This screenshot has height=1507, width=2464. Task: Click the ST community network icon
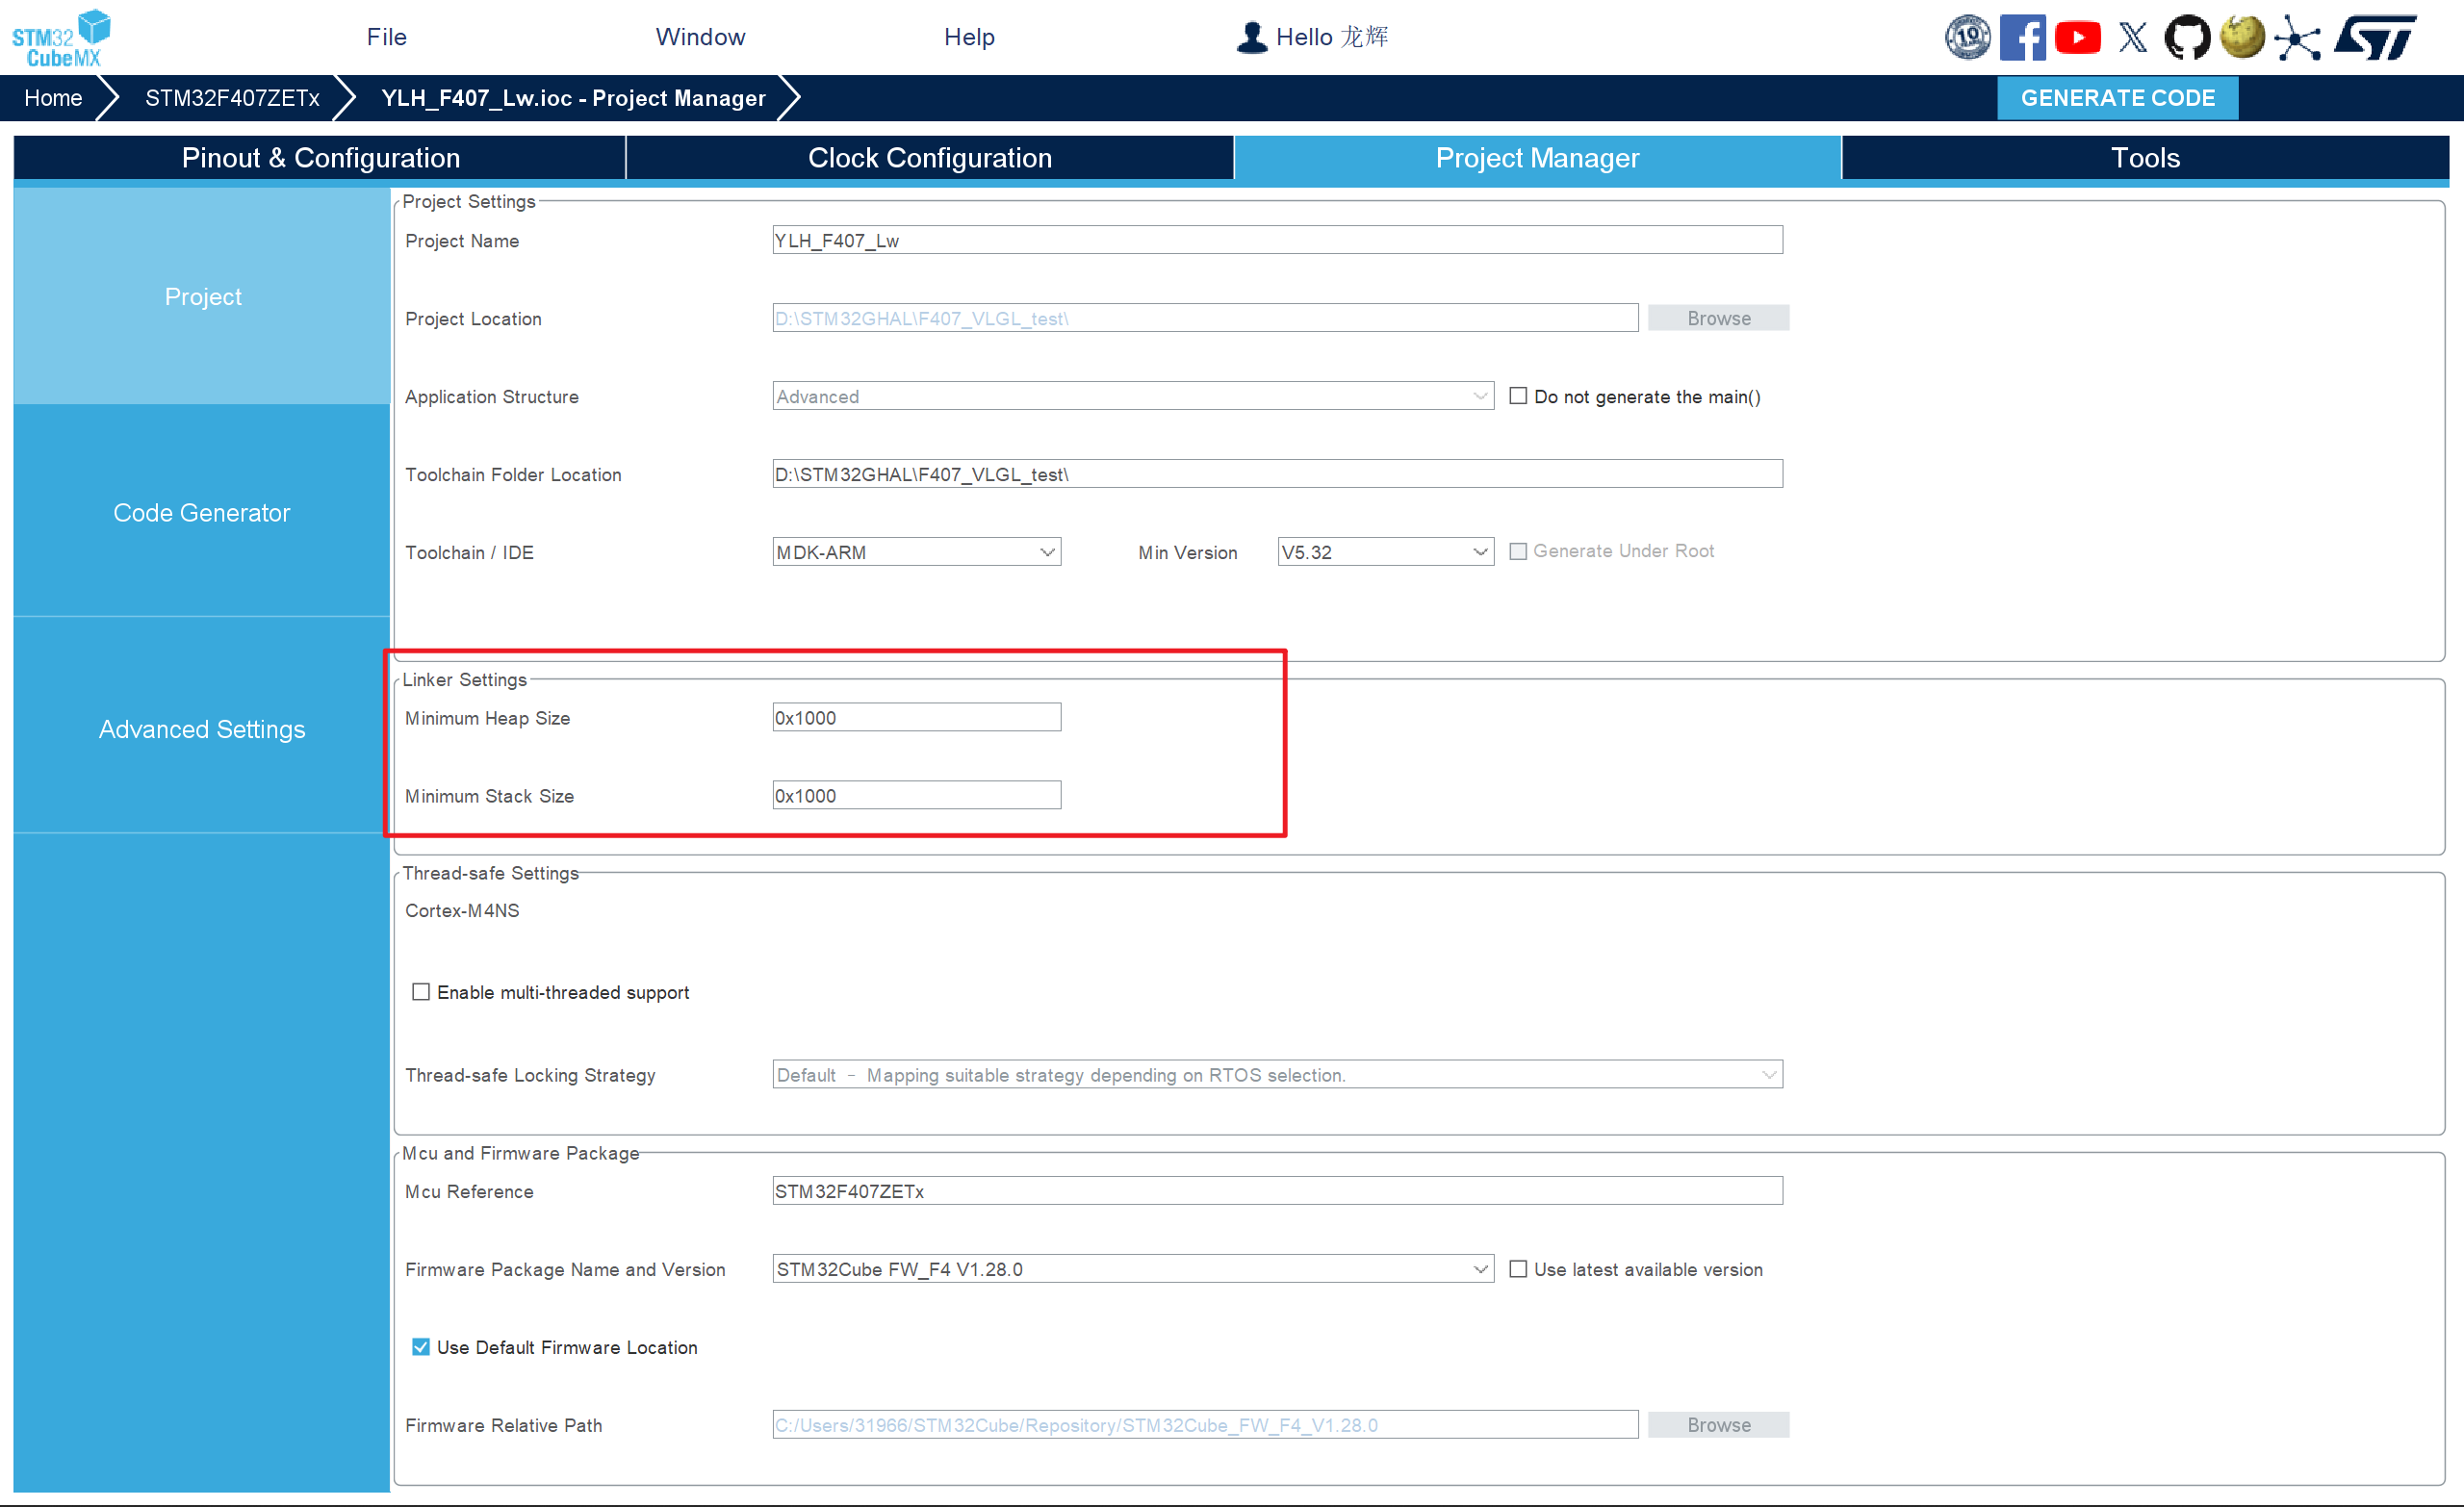click(x=2297, y=38)
